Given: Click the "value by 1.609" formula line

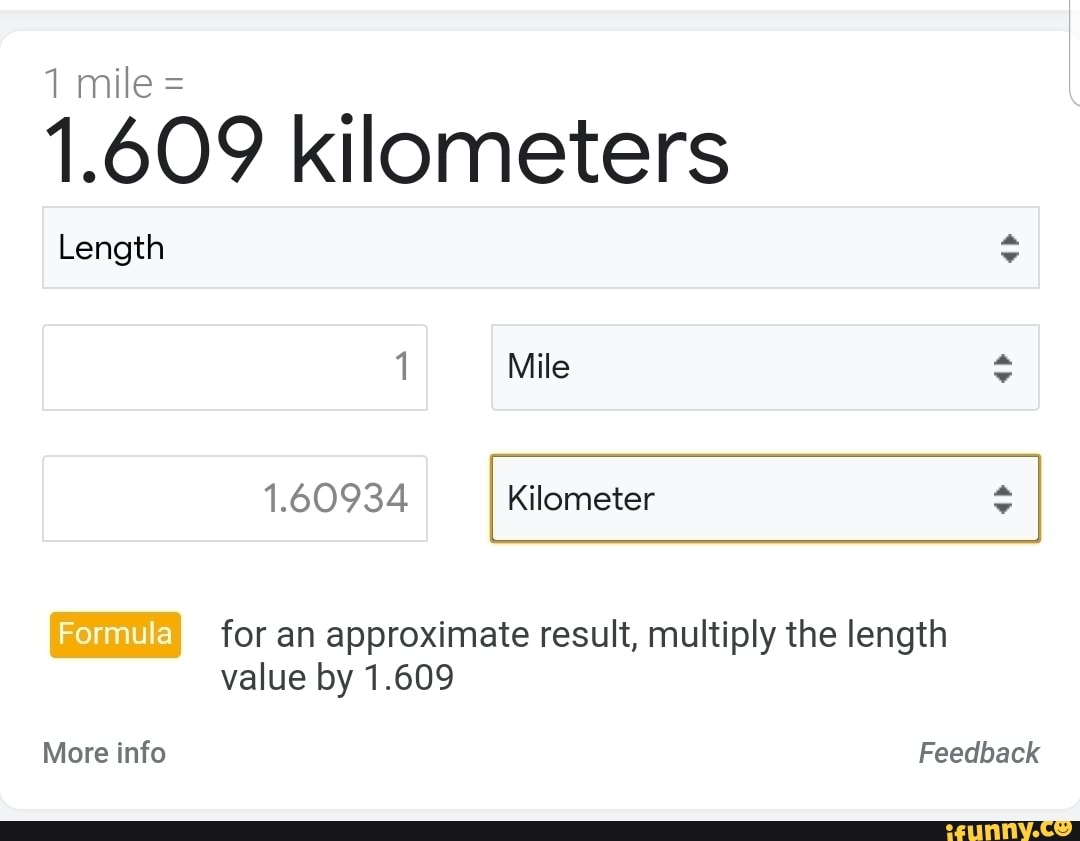Looking at the screenshot, I should point(337,678).
